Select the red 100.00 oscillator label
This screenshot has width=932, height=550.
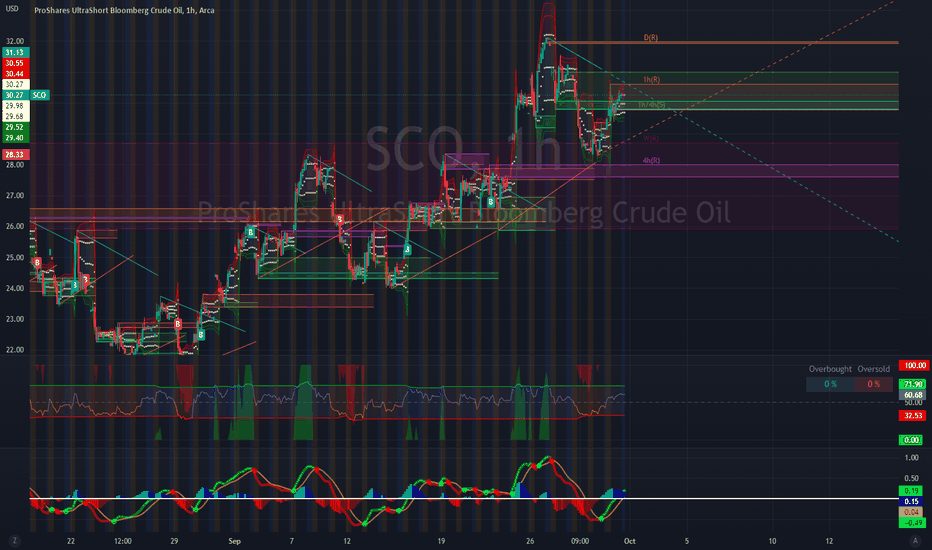tap(914, 365)
